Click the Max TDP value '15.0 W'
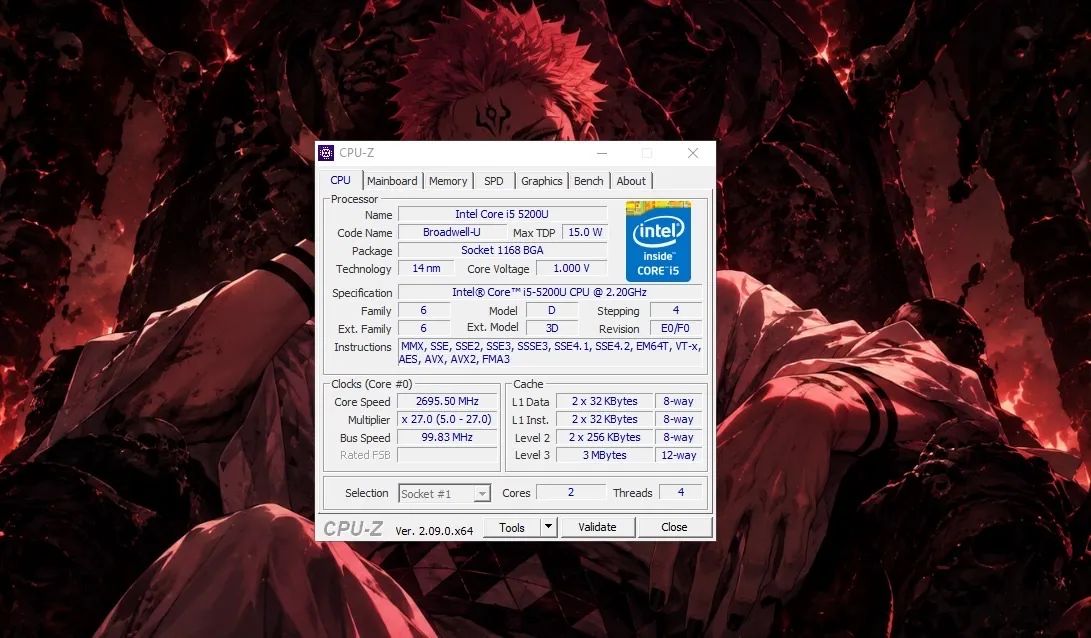This screenshot has width=1091, height=638. coord(585,232)
